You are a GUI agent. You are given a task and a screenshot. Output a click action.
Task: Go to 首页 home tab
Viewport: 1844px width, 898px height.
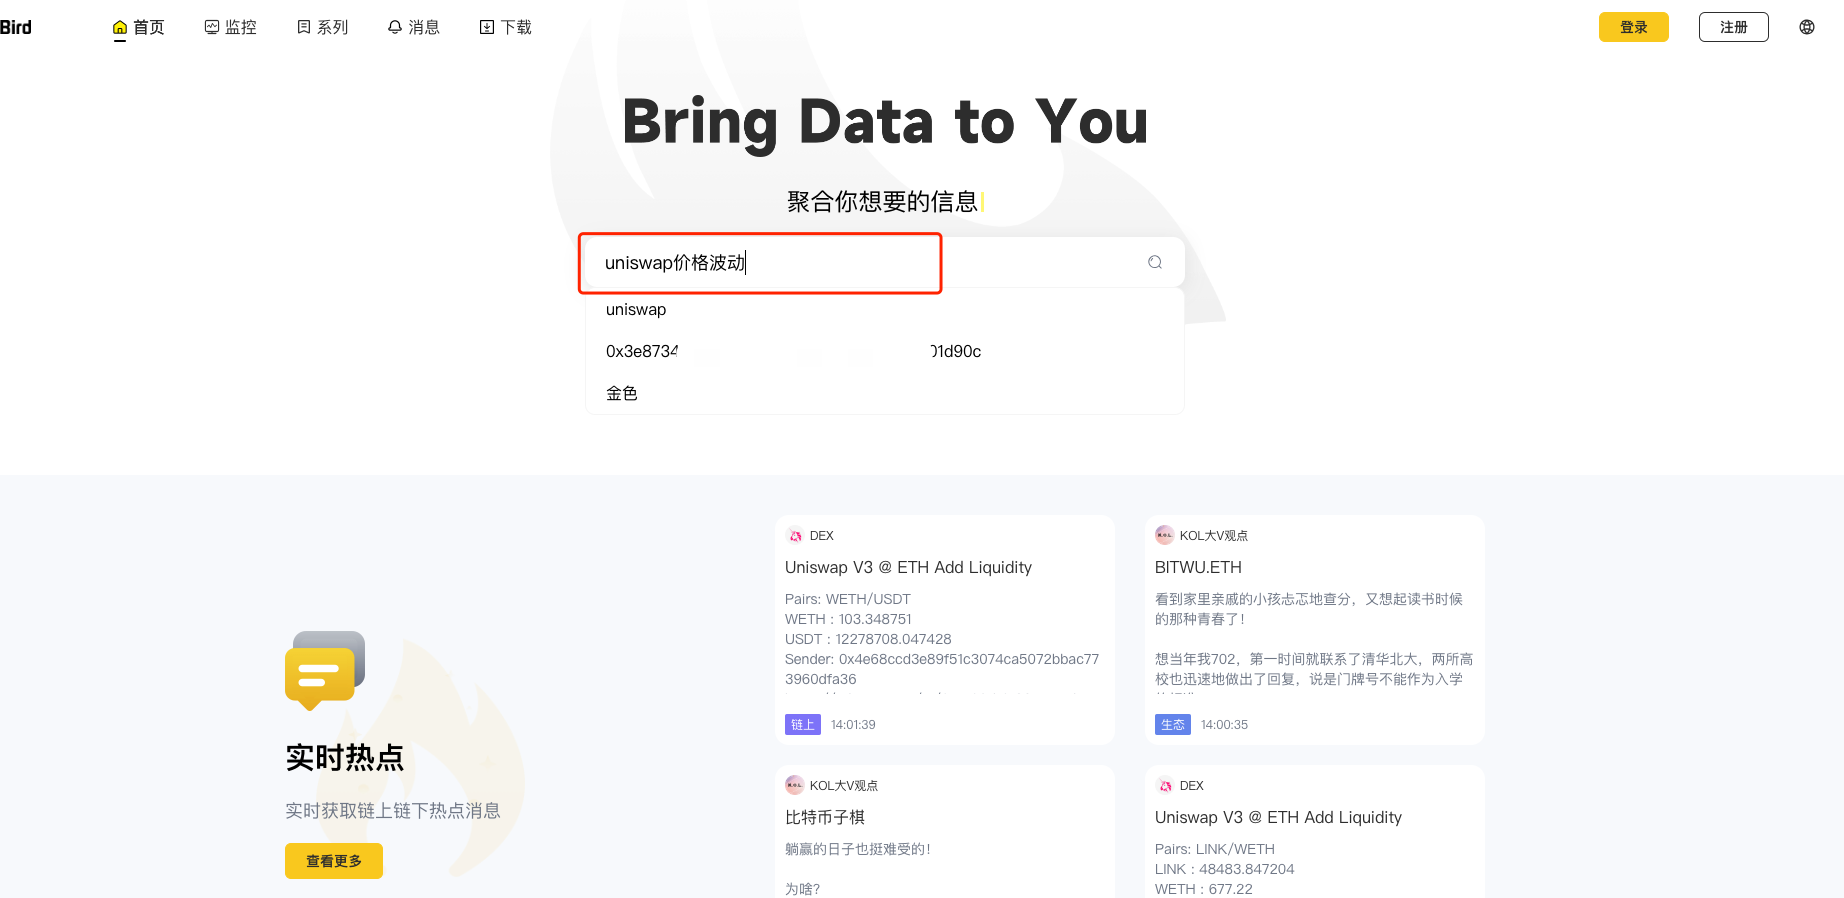[x=138, y=27]
